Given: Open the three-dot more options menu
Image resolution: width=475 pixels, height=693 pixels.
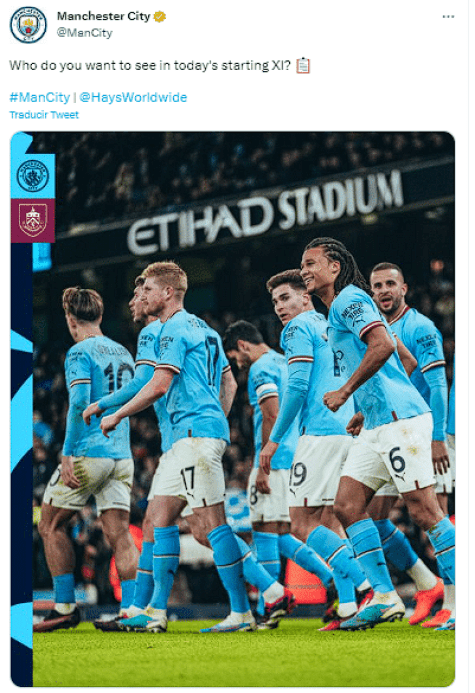Looking at the screenshot, I should point(448,16).
